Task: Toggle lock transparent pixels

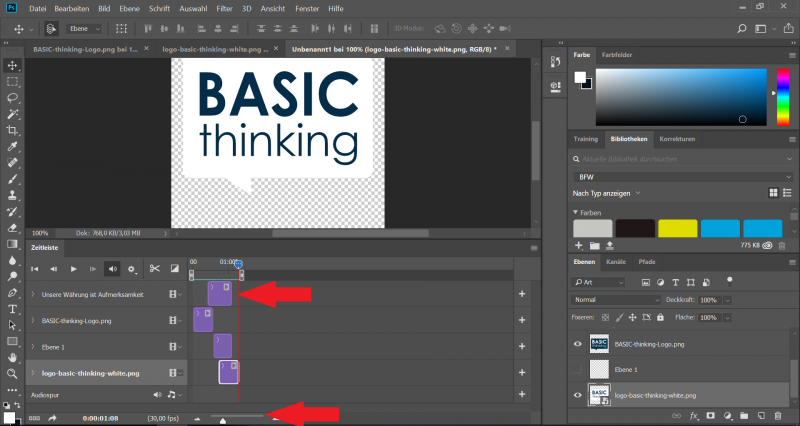Action: pyautogui.click(x=605, y=317)
